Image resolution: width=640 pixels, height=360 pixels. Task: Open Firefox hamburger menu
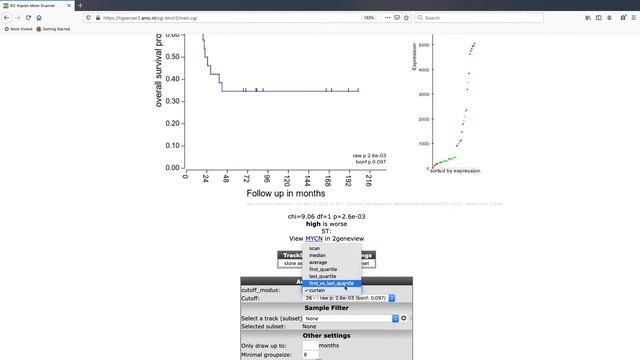634,18
